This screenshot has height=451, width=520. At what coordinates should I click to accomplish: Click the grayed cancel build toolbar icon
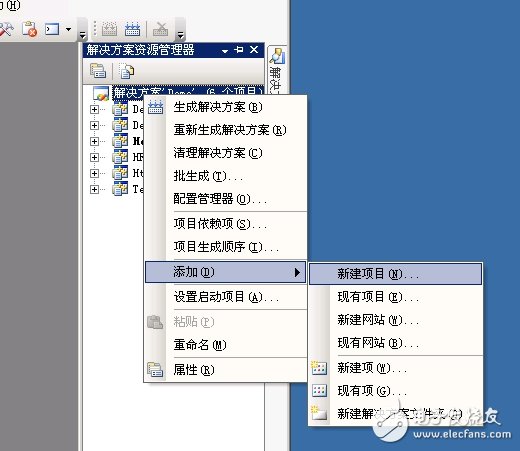[x=160, y=29]
